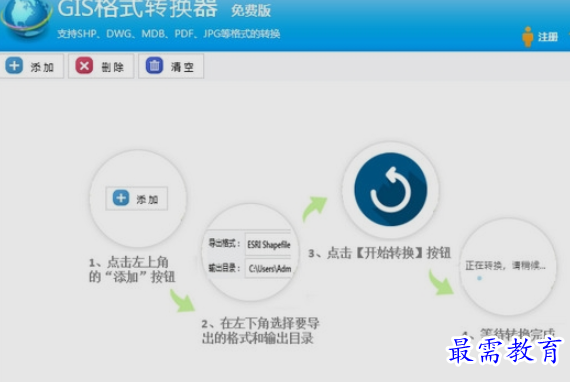The height and width of the screenshot is (382, 570).
Task: Click the 添加 (Add) toolbar button
Action: click(31, 66)
